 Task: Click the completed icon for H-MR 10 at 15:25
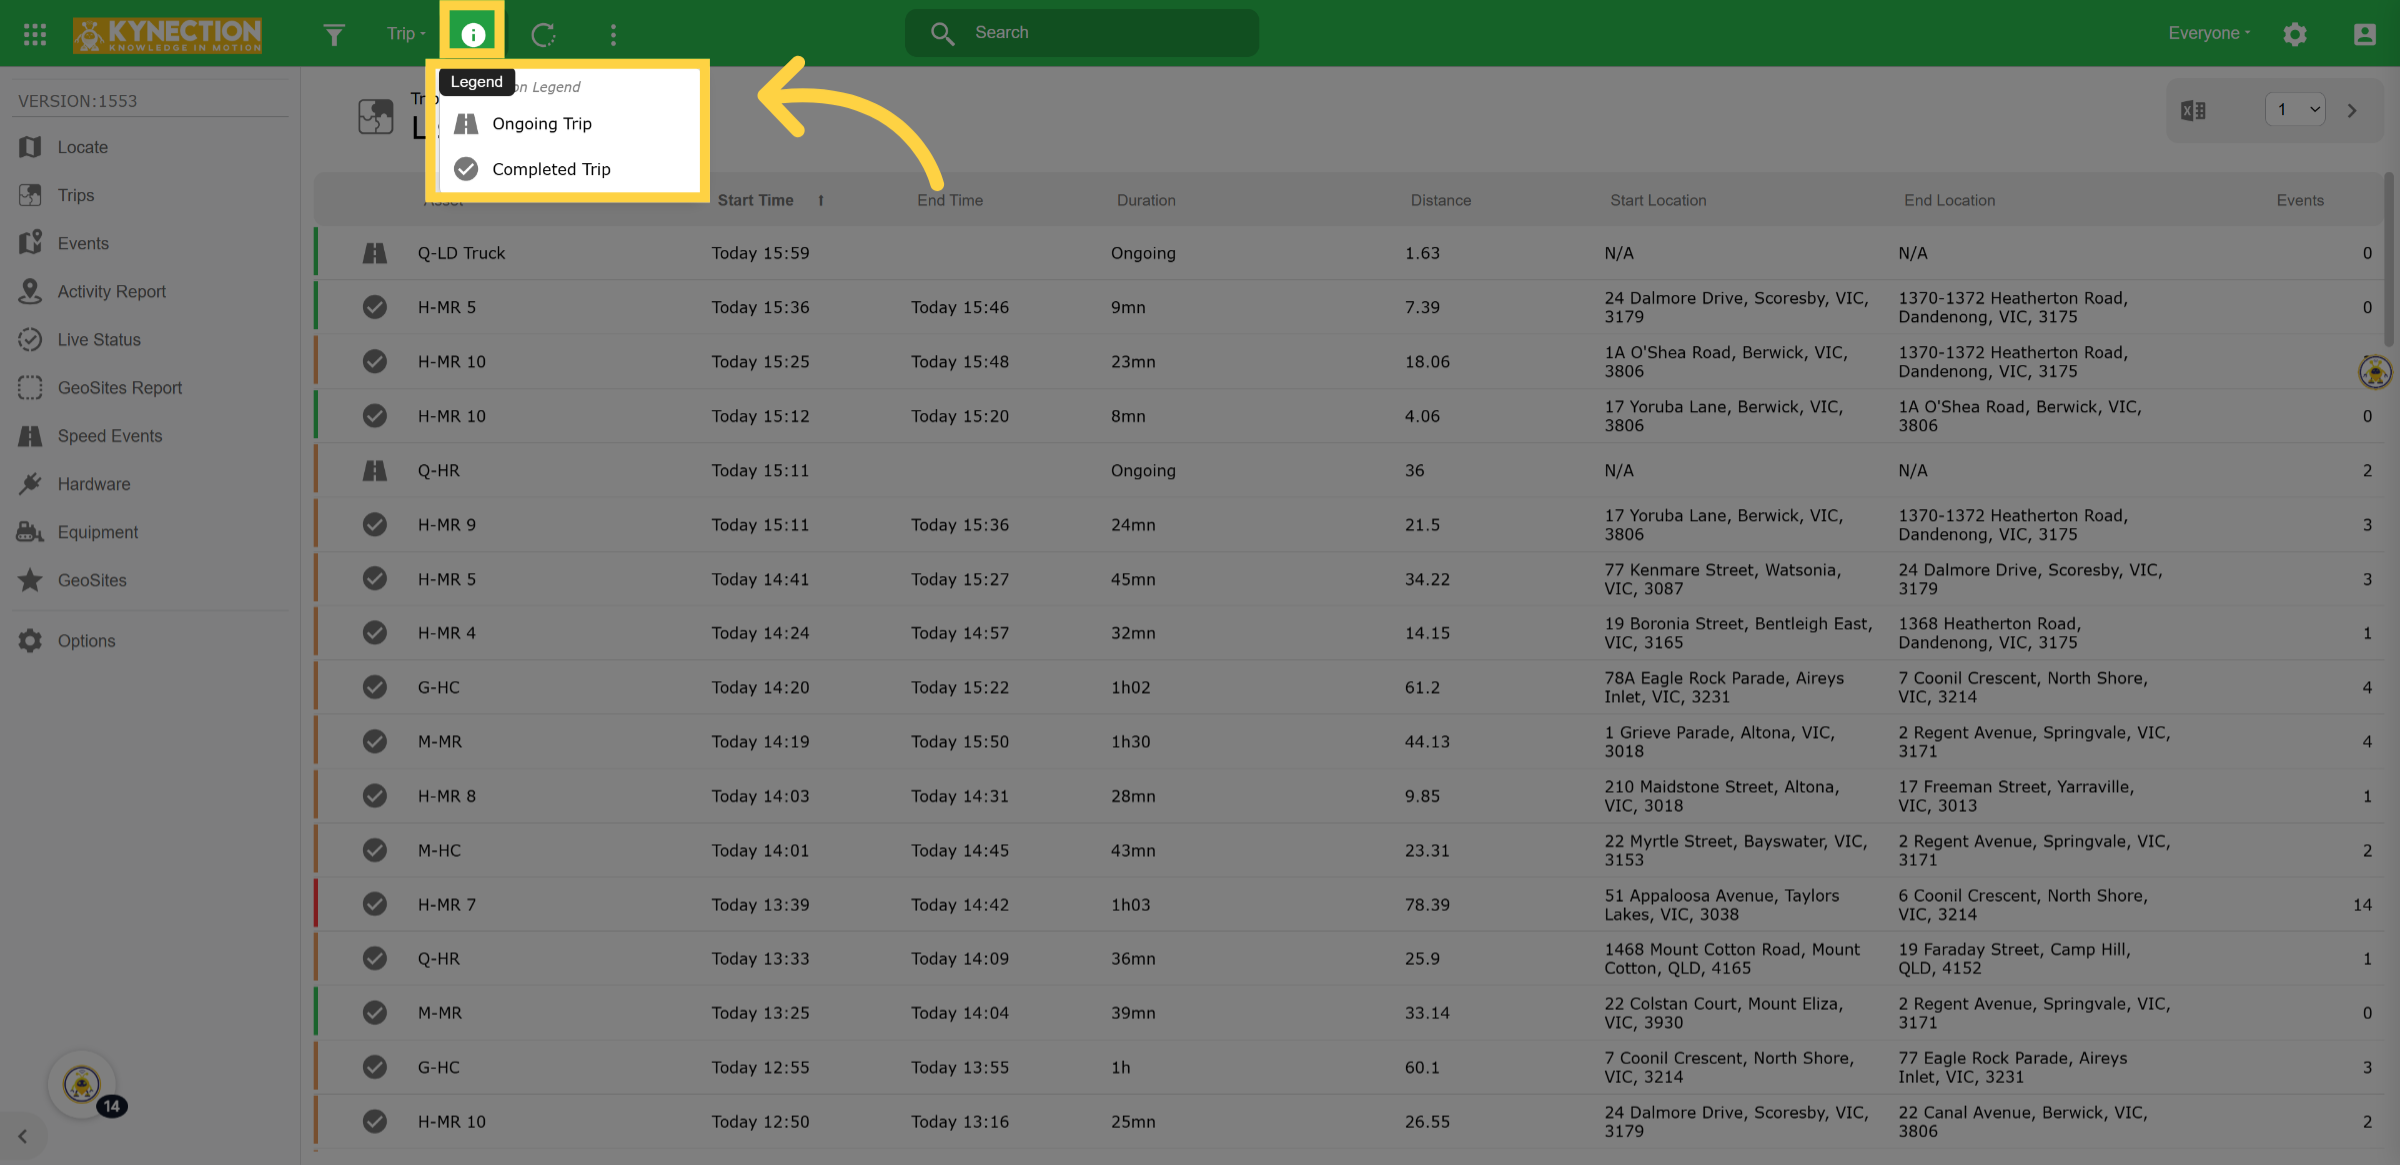tap(375, 361)
